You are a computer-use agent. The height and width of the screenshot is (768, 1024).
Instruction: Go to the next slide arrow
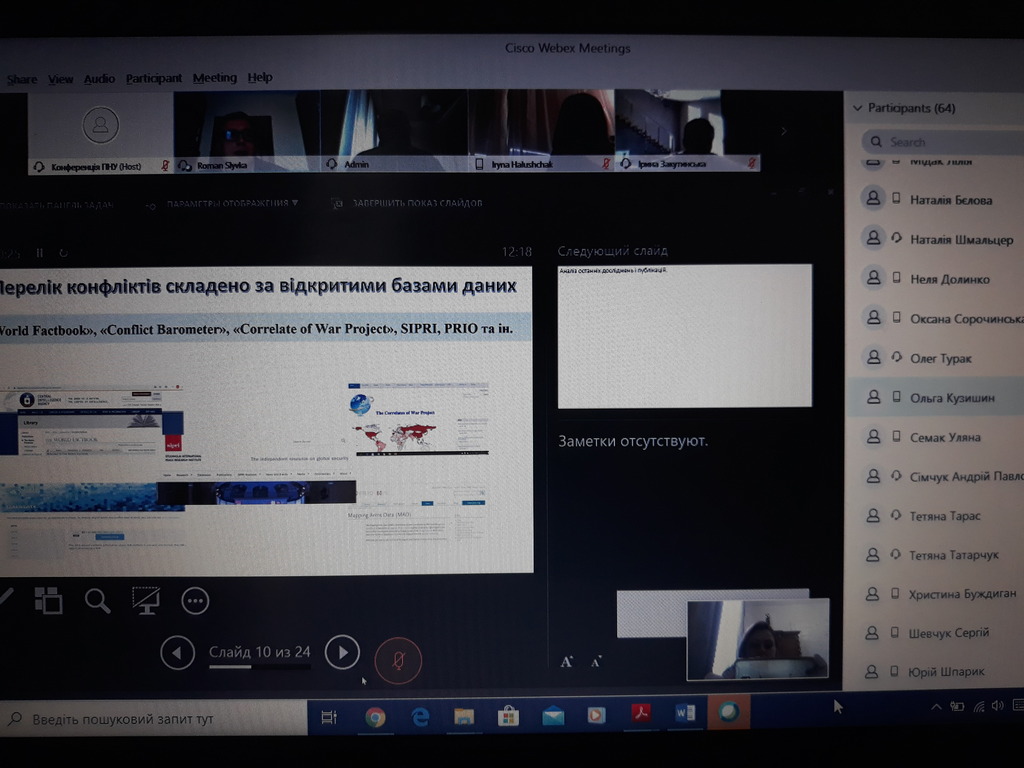click(x=342, y=652)
